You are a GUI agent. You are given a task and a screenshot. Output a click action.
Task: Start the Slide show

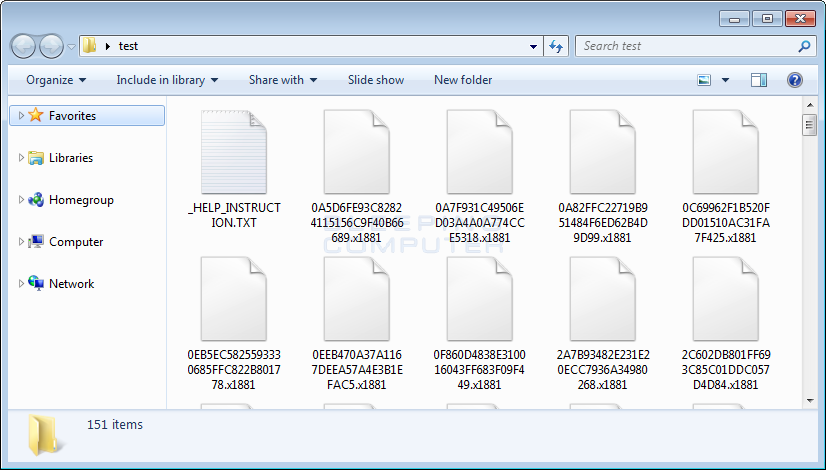[376, 80]
